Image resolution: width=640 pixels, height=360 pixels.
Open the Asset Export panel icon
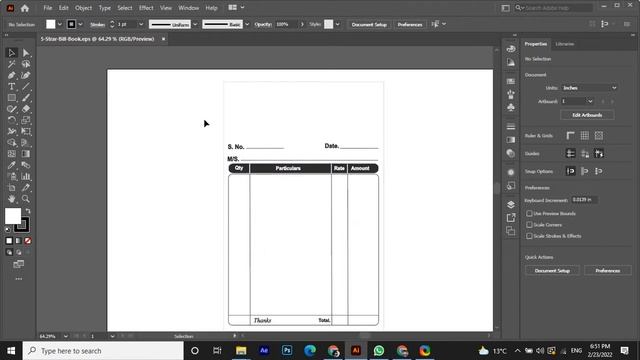[511, 218]
